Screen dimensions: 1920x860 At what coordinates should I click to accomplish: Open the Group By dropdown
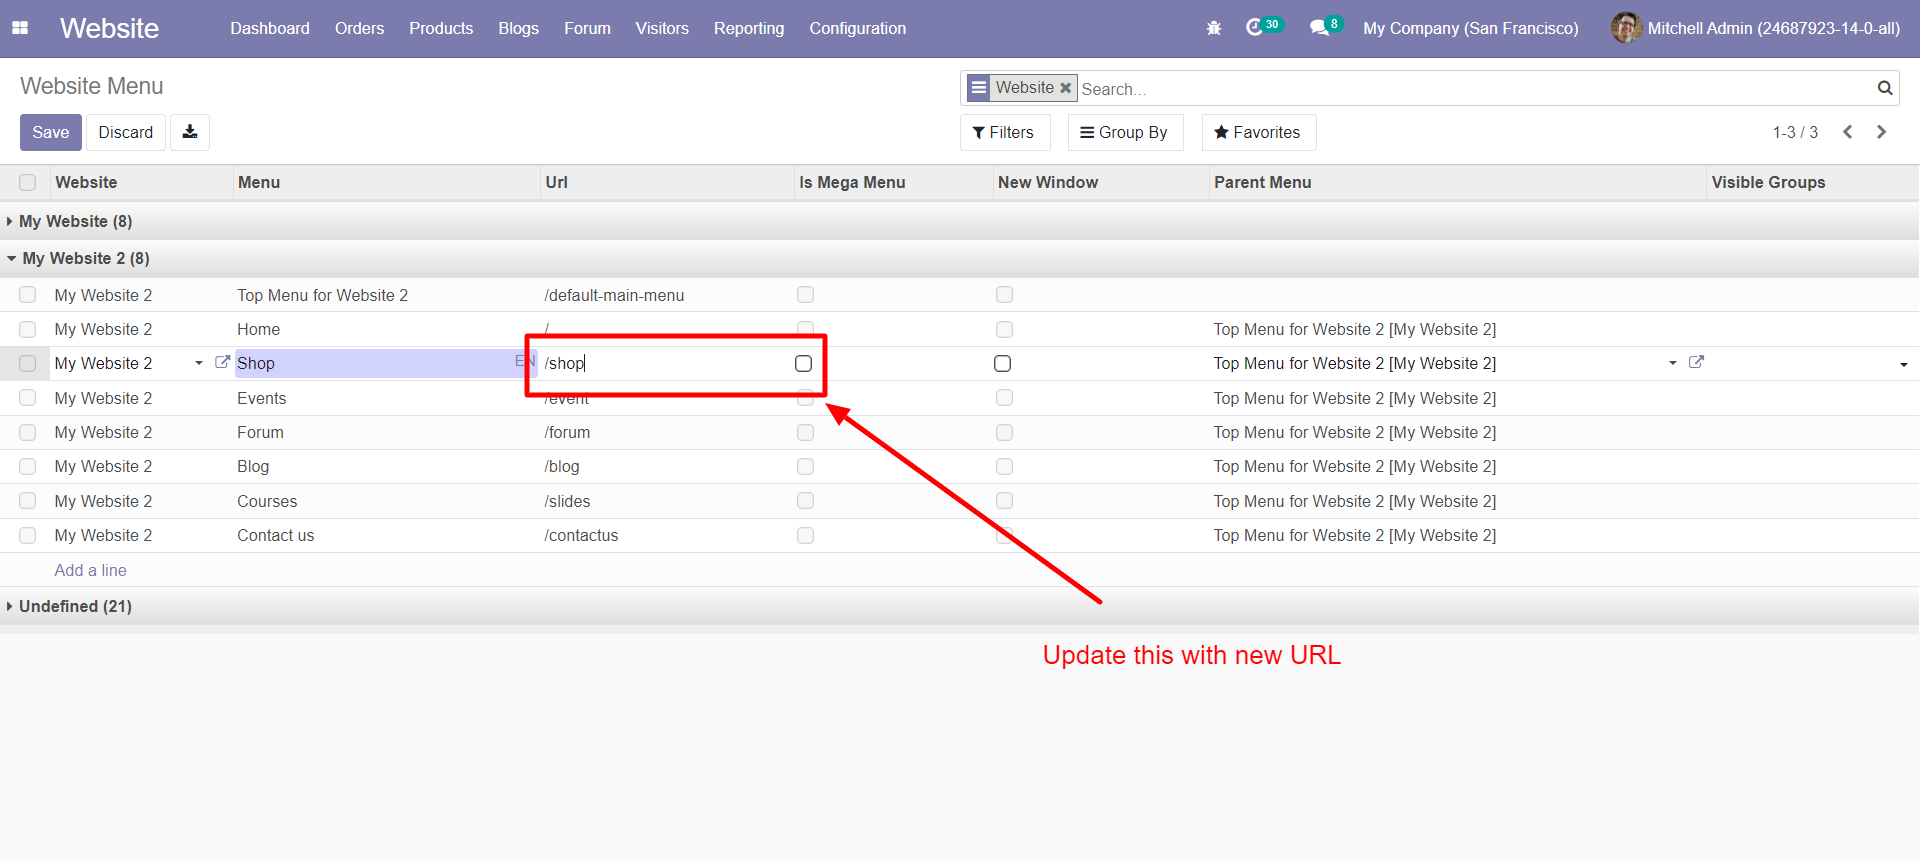1125,132
